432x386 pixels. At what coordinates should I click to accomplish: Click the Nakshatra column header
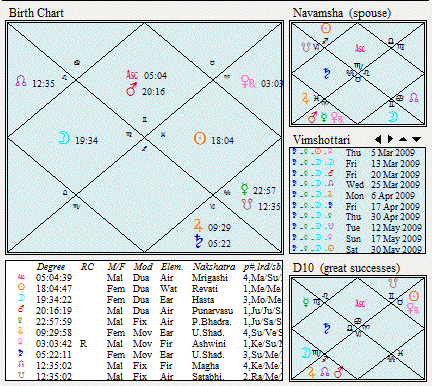point(214,267)
